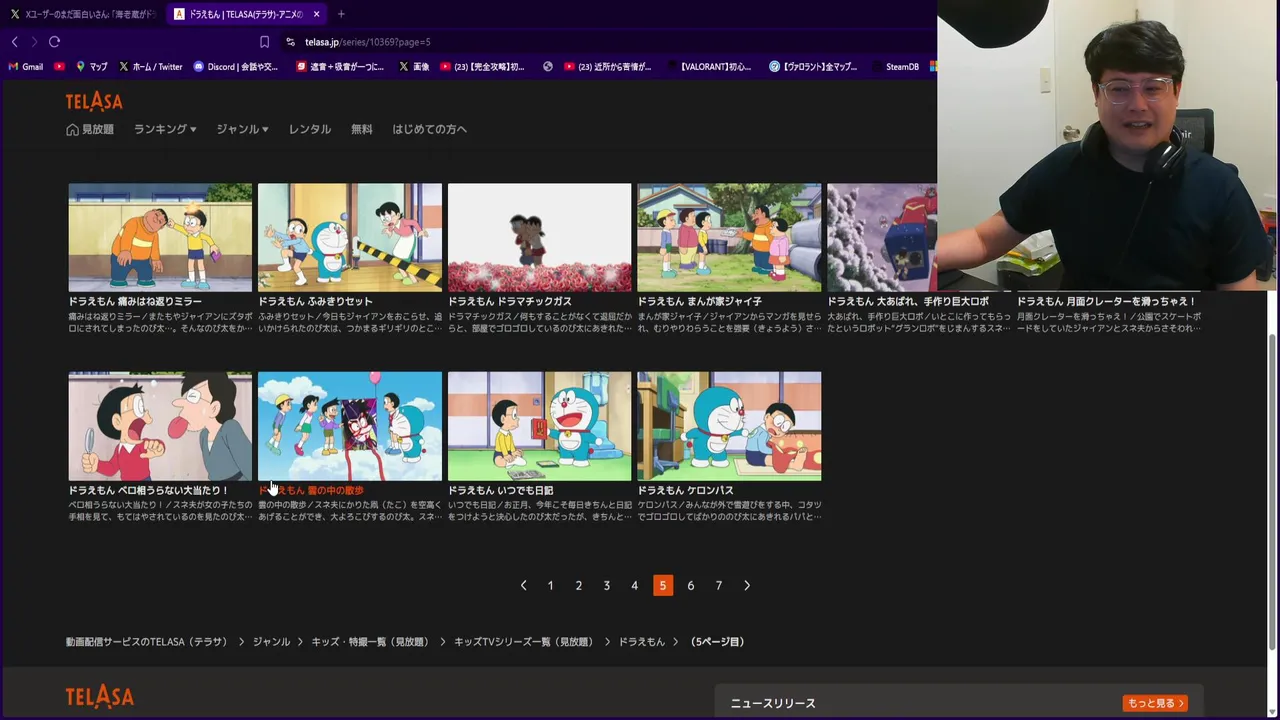The height and width of the screenshot is (720, 1280).
Task: Go to previous page with left chevron
Action: pyautogui.click(x=523, y=585)
